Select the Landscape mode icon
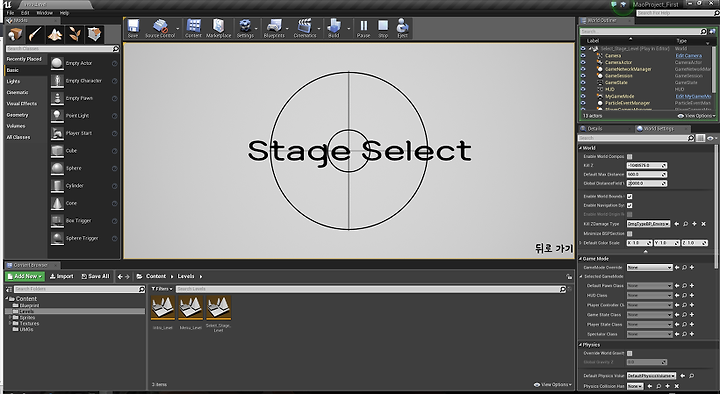 [55, 34]
